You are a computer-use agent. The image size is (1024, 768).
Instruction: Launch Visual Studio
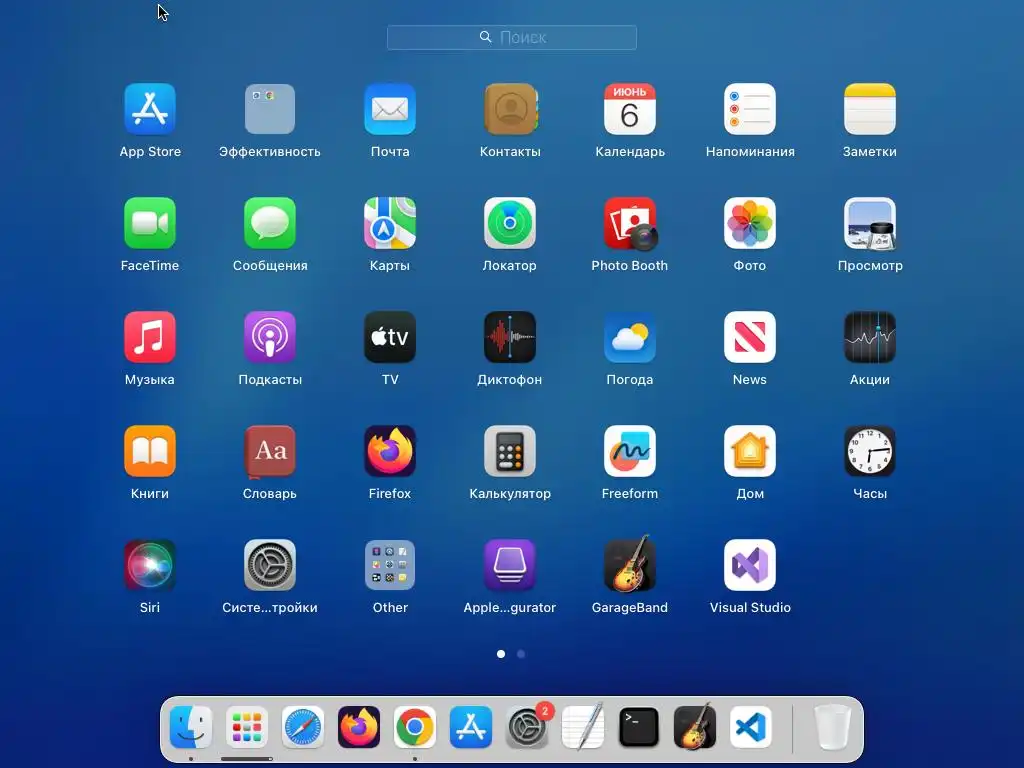pyautogui.click(x=750, y=565)
